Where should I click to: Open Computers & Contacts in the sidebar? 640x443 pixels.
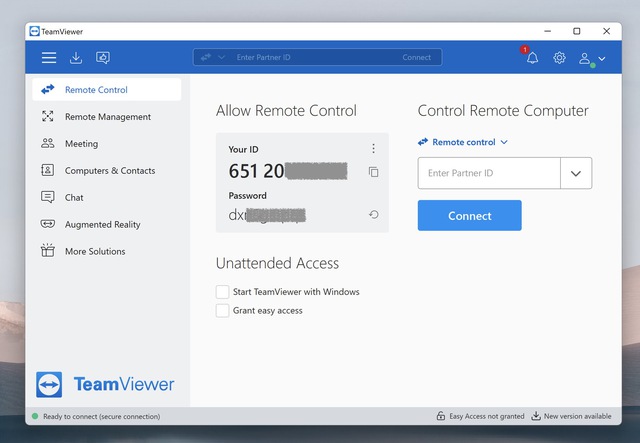(107, 171)
